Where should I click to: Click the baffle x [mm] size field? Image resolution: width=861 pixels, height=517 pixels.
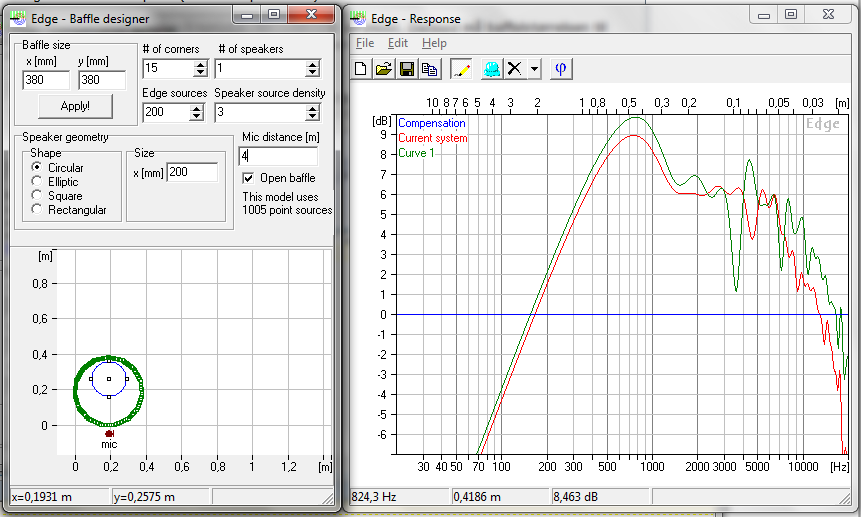(x=46, y=80)
